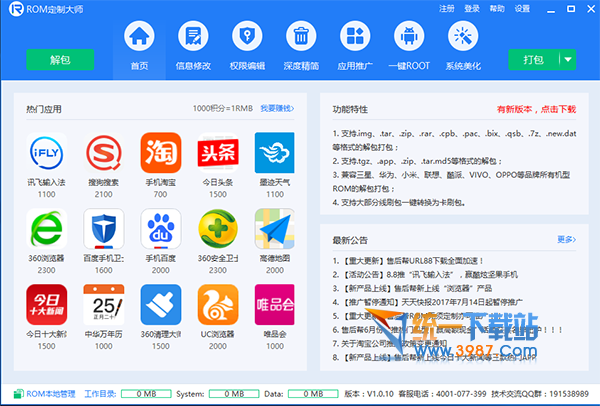The width and height of the screenshot is (600, 406).
Task: Open 售后帮新上线浏览器产品 announcement
Action: point(412,288)
